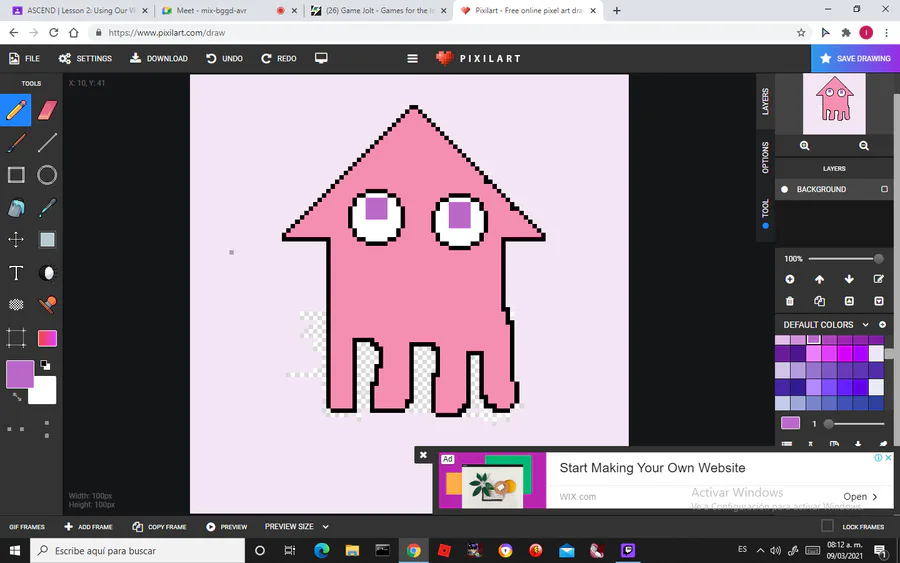Switch to the Game Jolt browser tab
Screen dimensions: 900x563
pyautogui.click(x=379, y=10)
